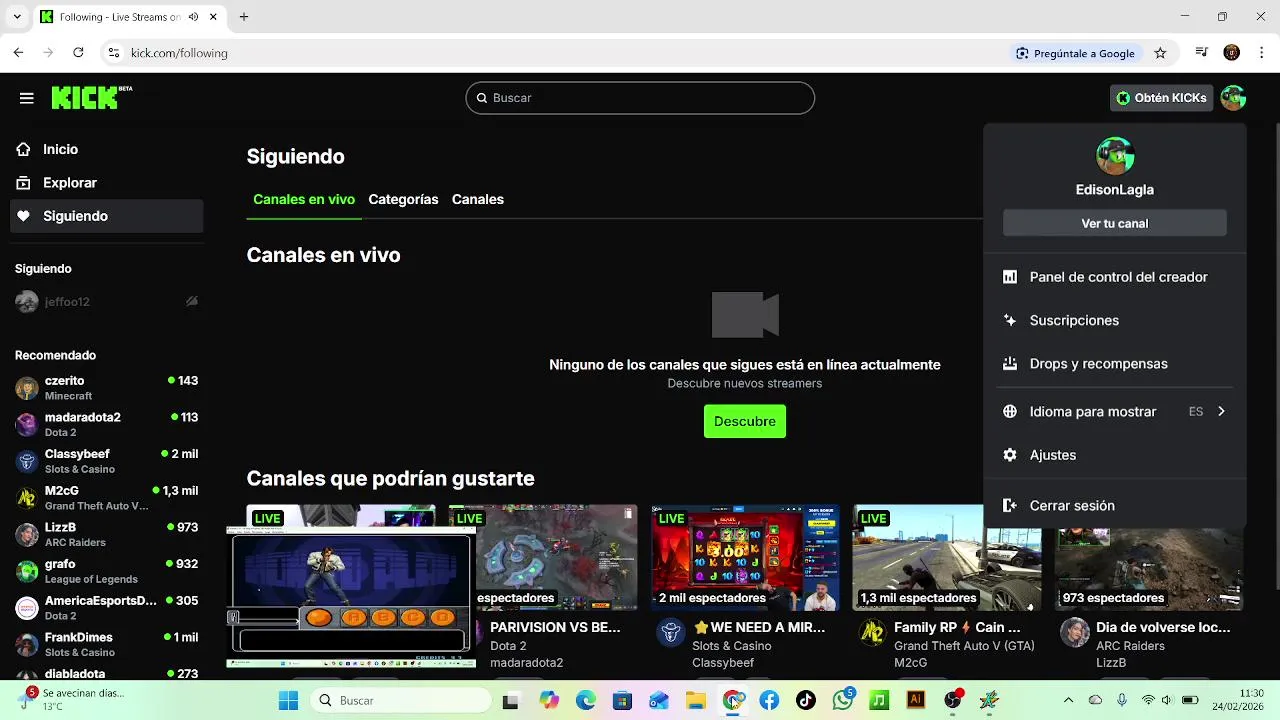Open Suscripciones from the account menu

click(x=1115, y=320)
